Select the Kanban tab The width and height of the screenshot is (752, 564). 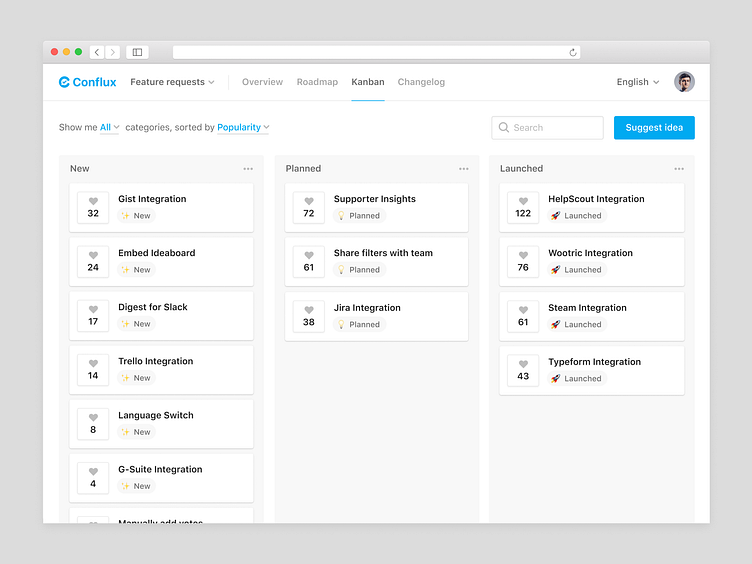click(368, 82)
